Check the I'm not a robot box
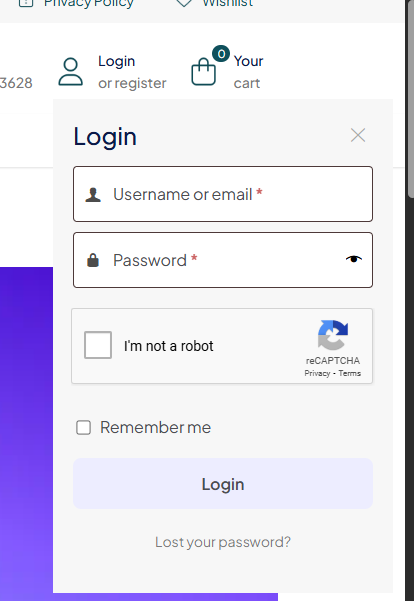Viewport: 414px width, 601px height. pyautogui.click(x=98, y=345)
